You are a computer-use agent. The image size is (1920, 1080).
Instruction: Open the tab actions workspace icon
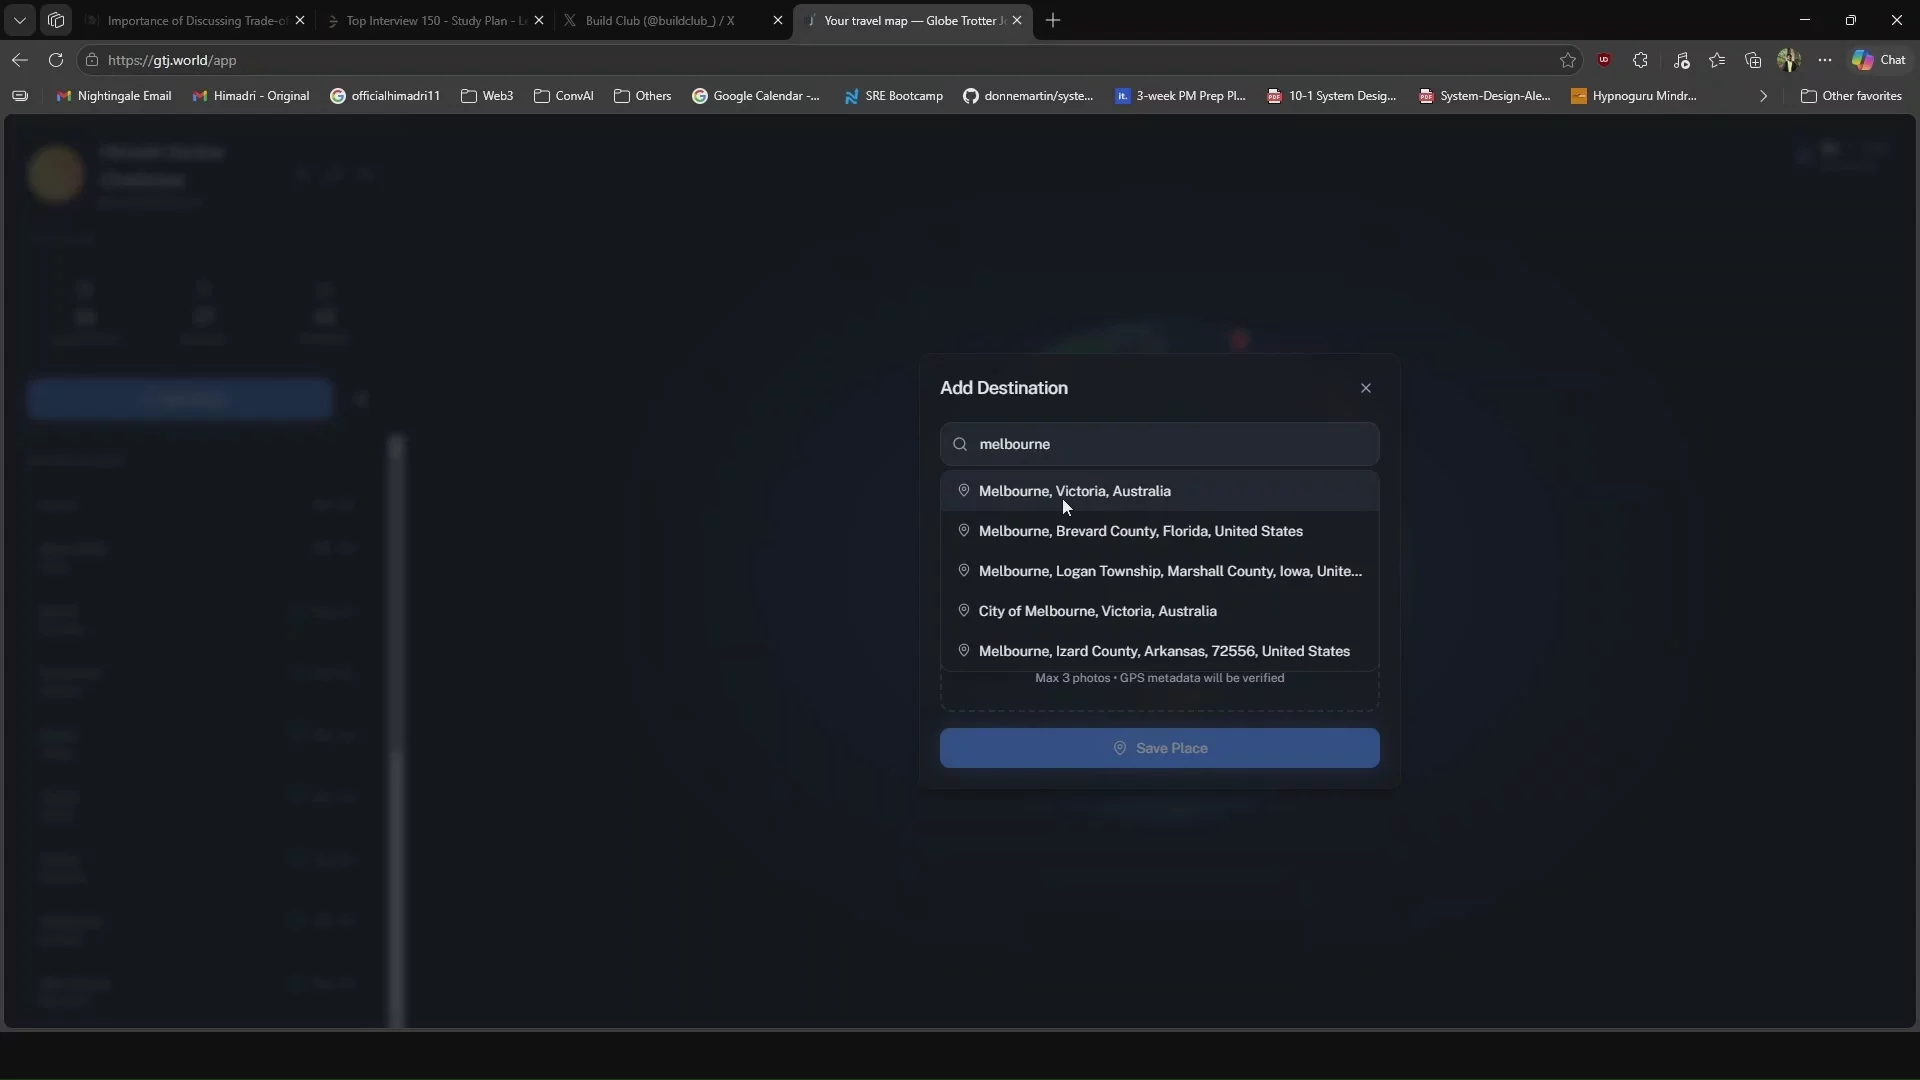coord(56,20)
